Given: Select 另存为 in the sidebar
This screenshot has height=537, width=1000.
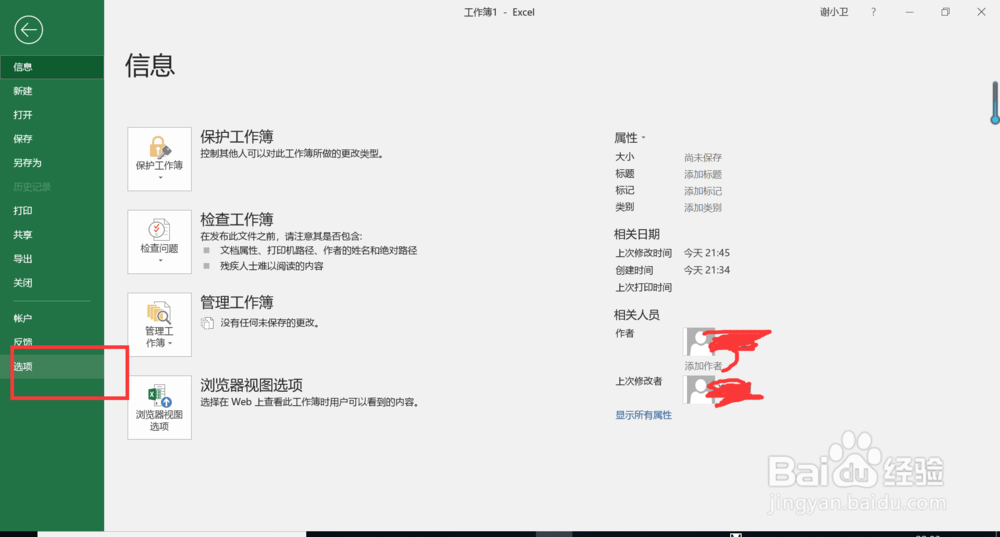Looking at the screenshot, I should 52,163.
